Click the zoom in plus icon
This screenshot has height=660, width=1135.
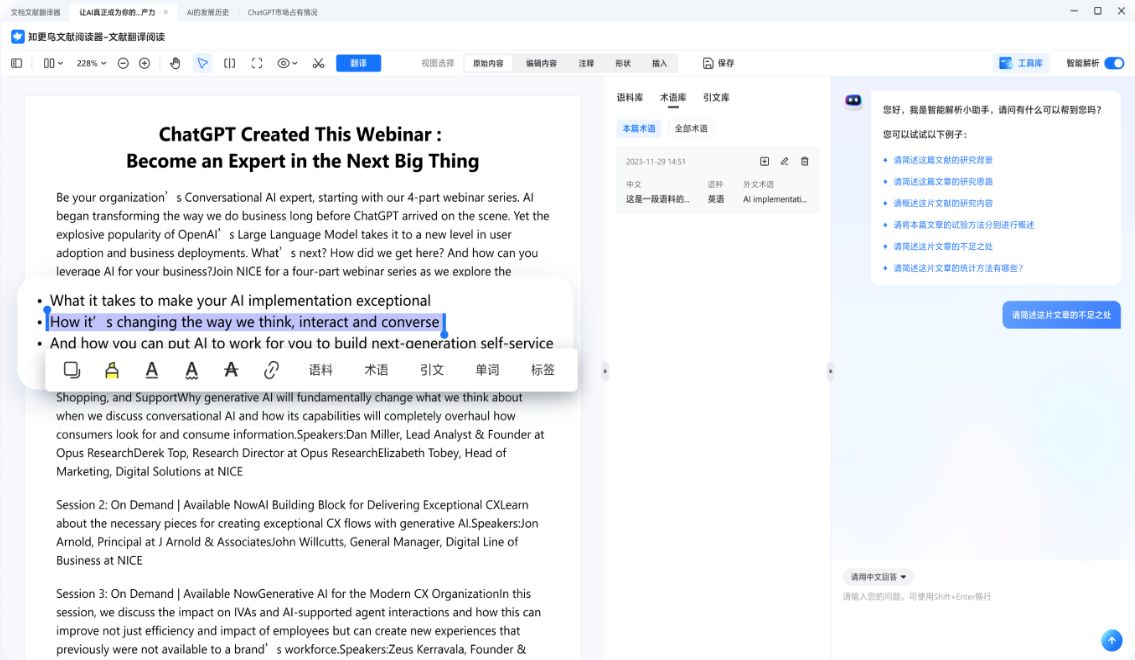[x=145, y=64]
